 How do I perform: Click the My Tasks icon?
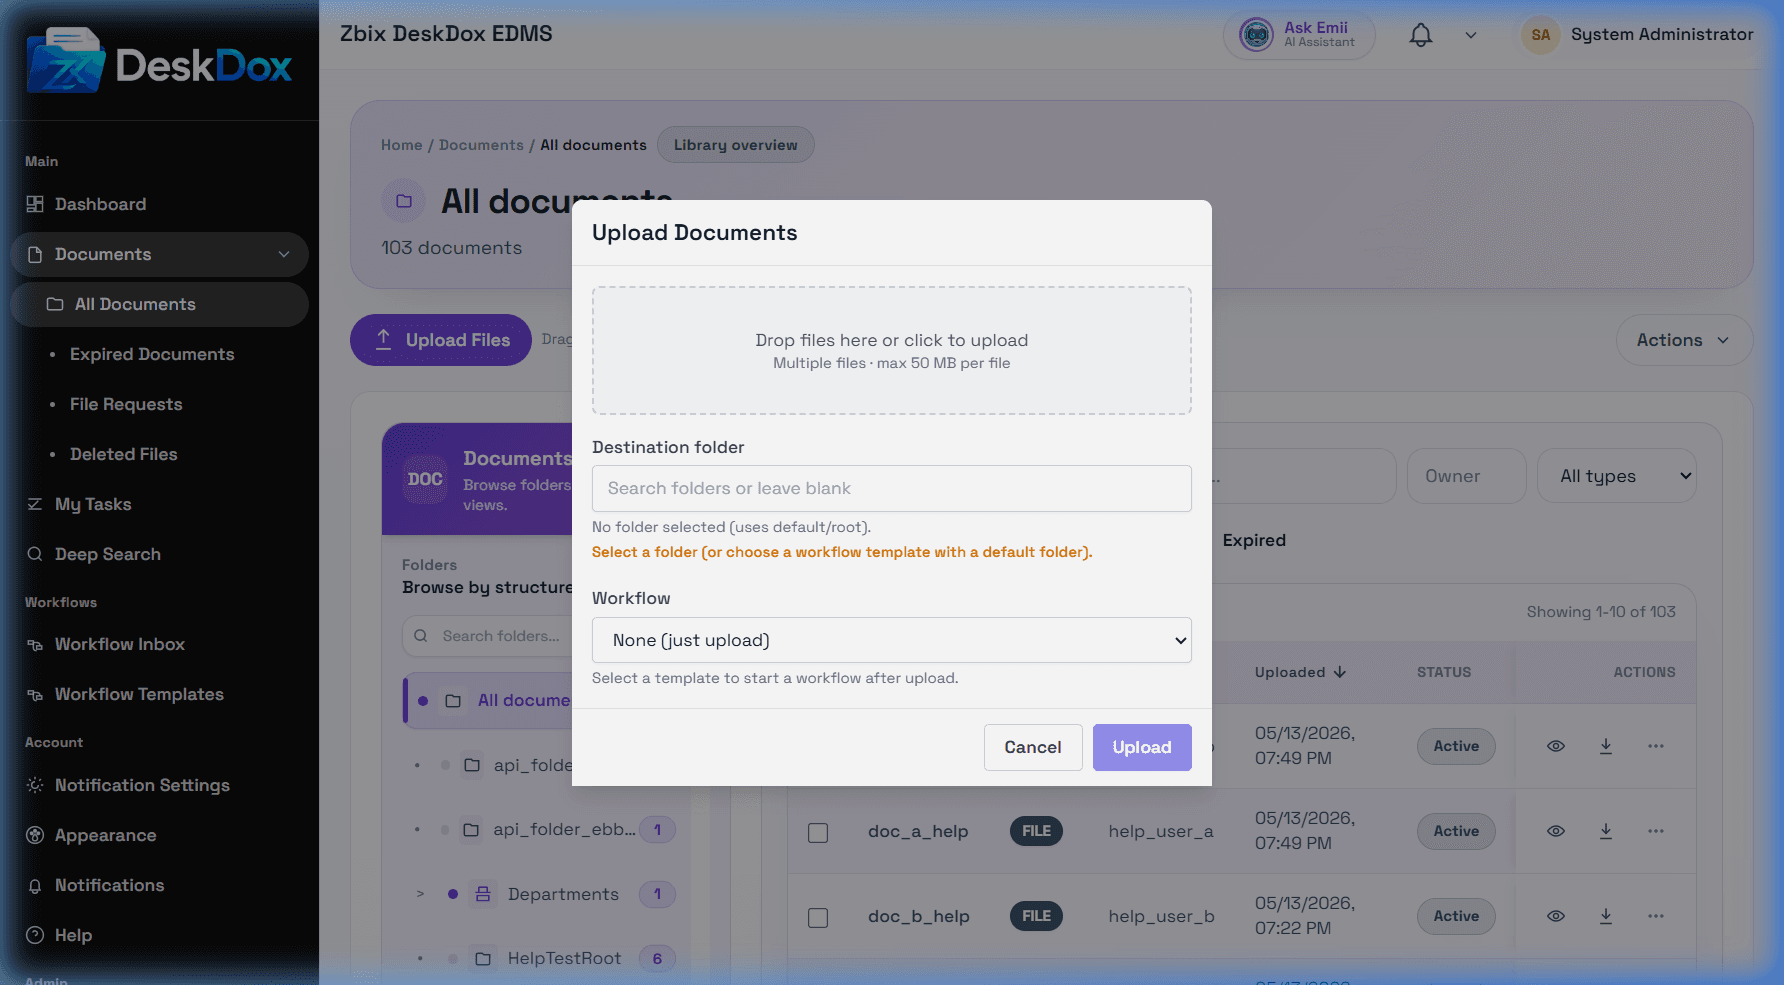[x=35, y=504]
